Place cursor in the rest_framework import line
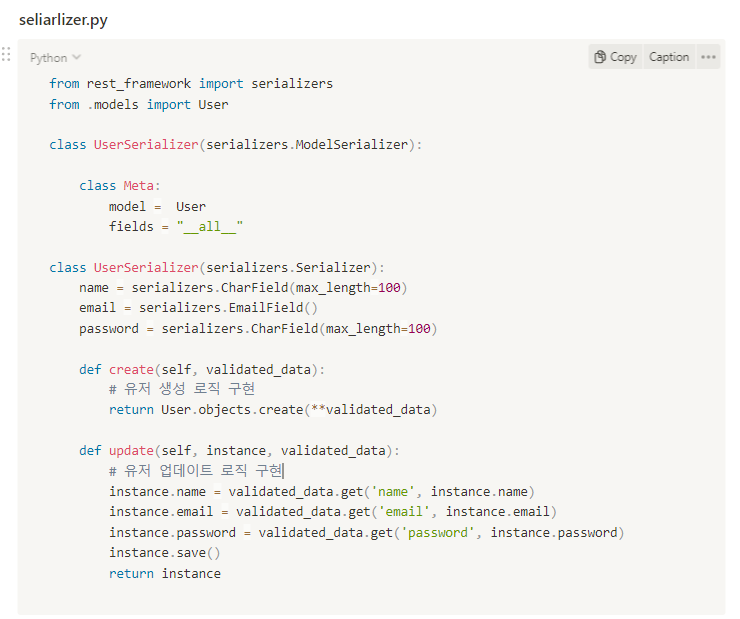This screenshot has height=619, width=740. tap(191, 84)
